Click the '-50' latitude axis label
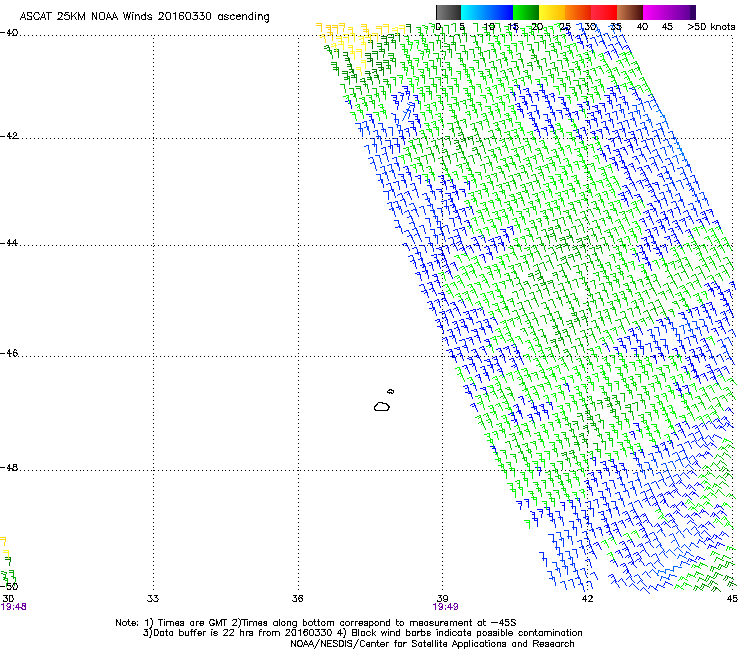The image size is (740, 650). point(9,586)
